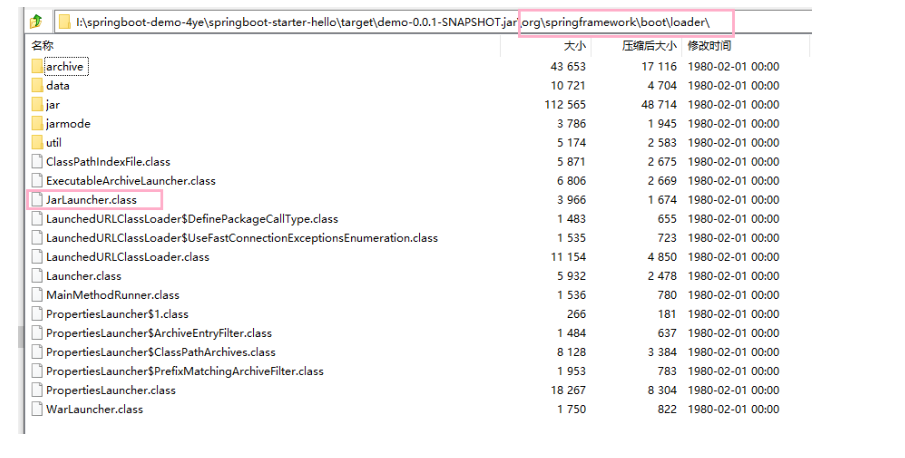The height and width of the screenshot is (458, 905).
Task: Select the data folder name
Action: (58, 85)
